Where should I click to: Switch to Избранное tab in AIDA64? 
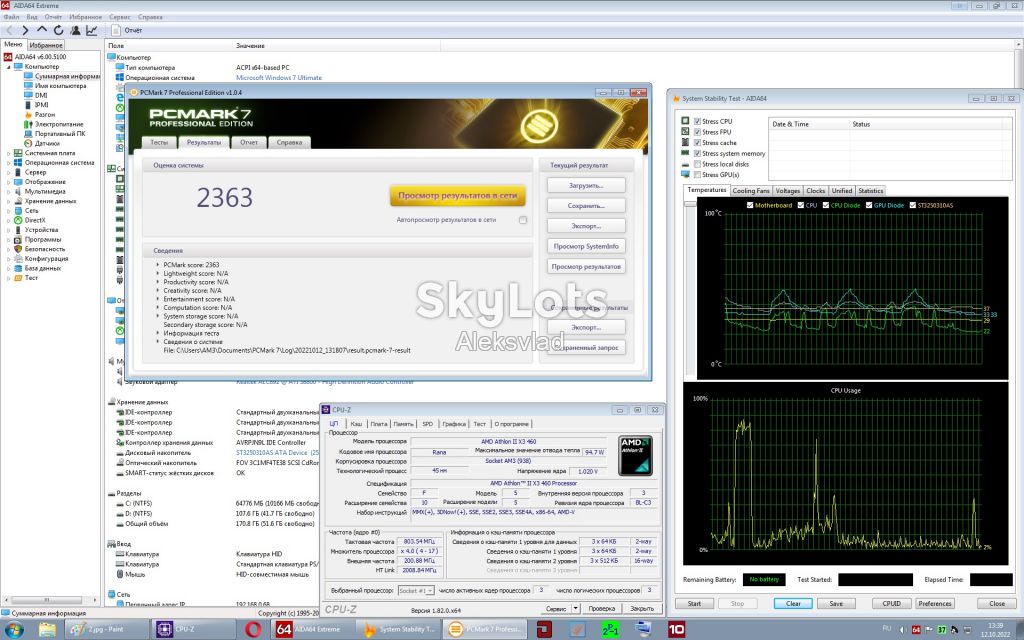pos(46,45)
